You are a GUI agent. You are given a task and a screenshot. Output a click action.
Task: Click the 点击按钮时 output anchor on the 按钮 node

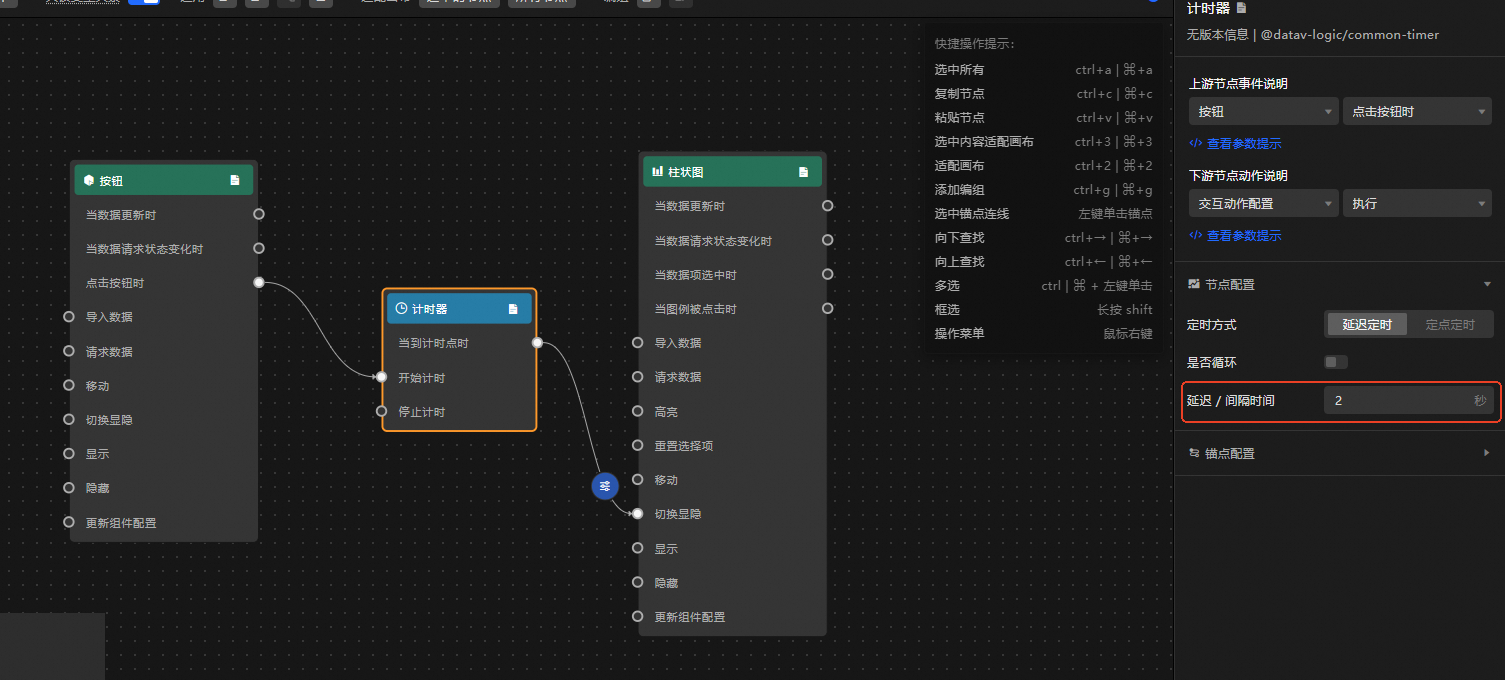pos(259,282)
